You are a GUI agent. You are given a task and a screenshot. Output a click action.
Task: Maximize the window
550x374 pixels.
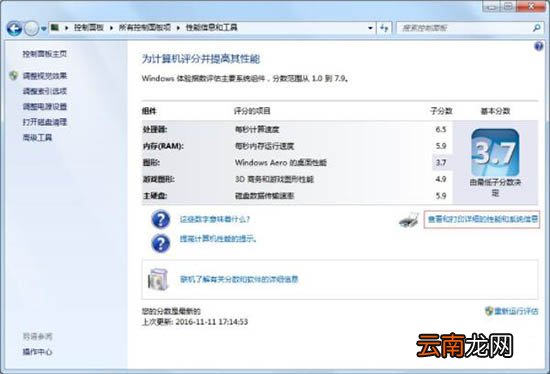508,6
